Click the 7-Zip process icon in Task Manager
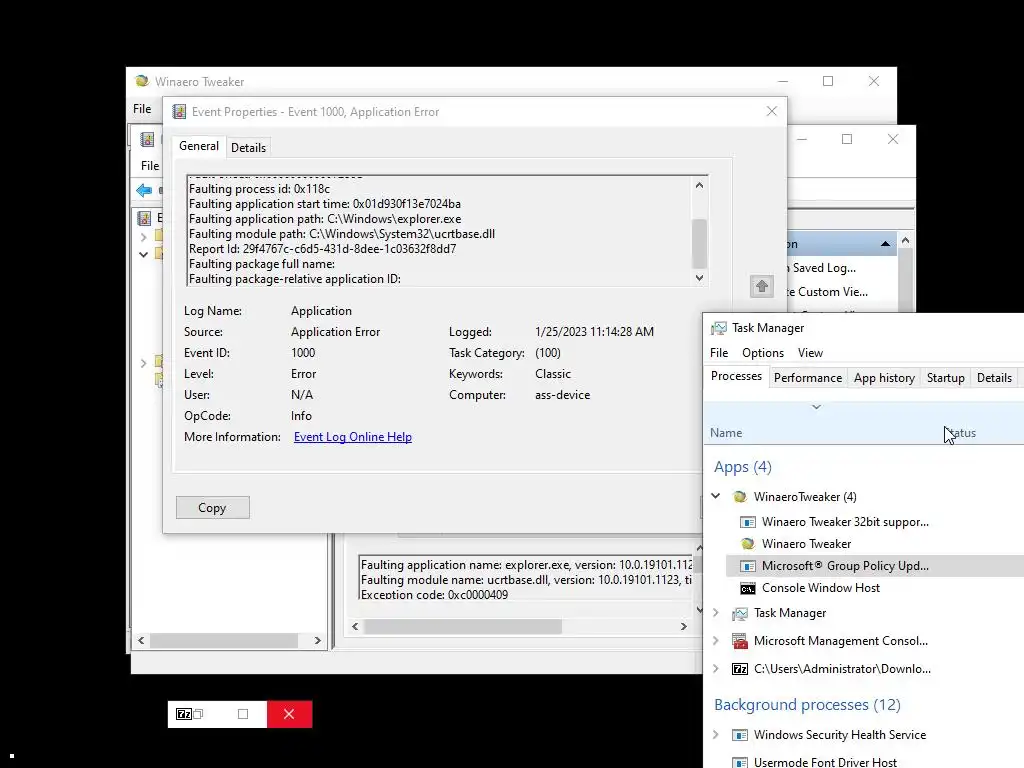 coord(740,669)
